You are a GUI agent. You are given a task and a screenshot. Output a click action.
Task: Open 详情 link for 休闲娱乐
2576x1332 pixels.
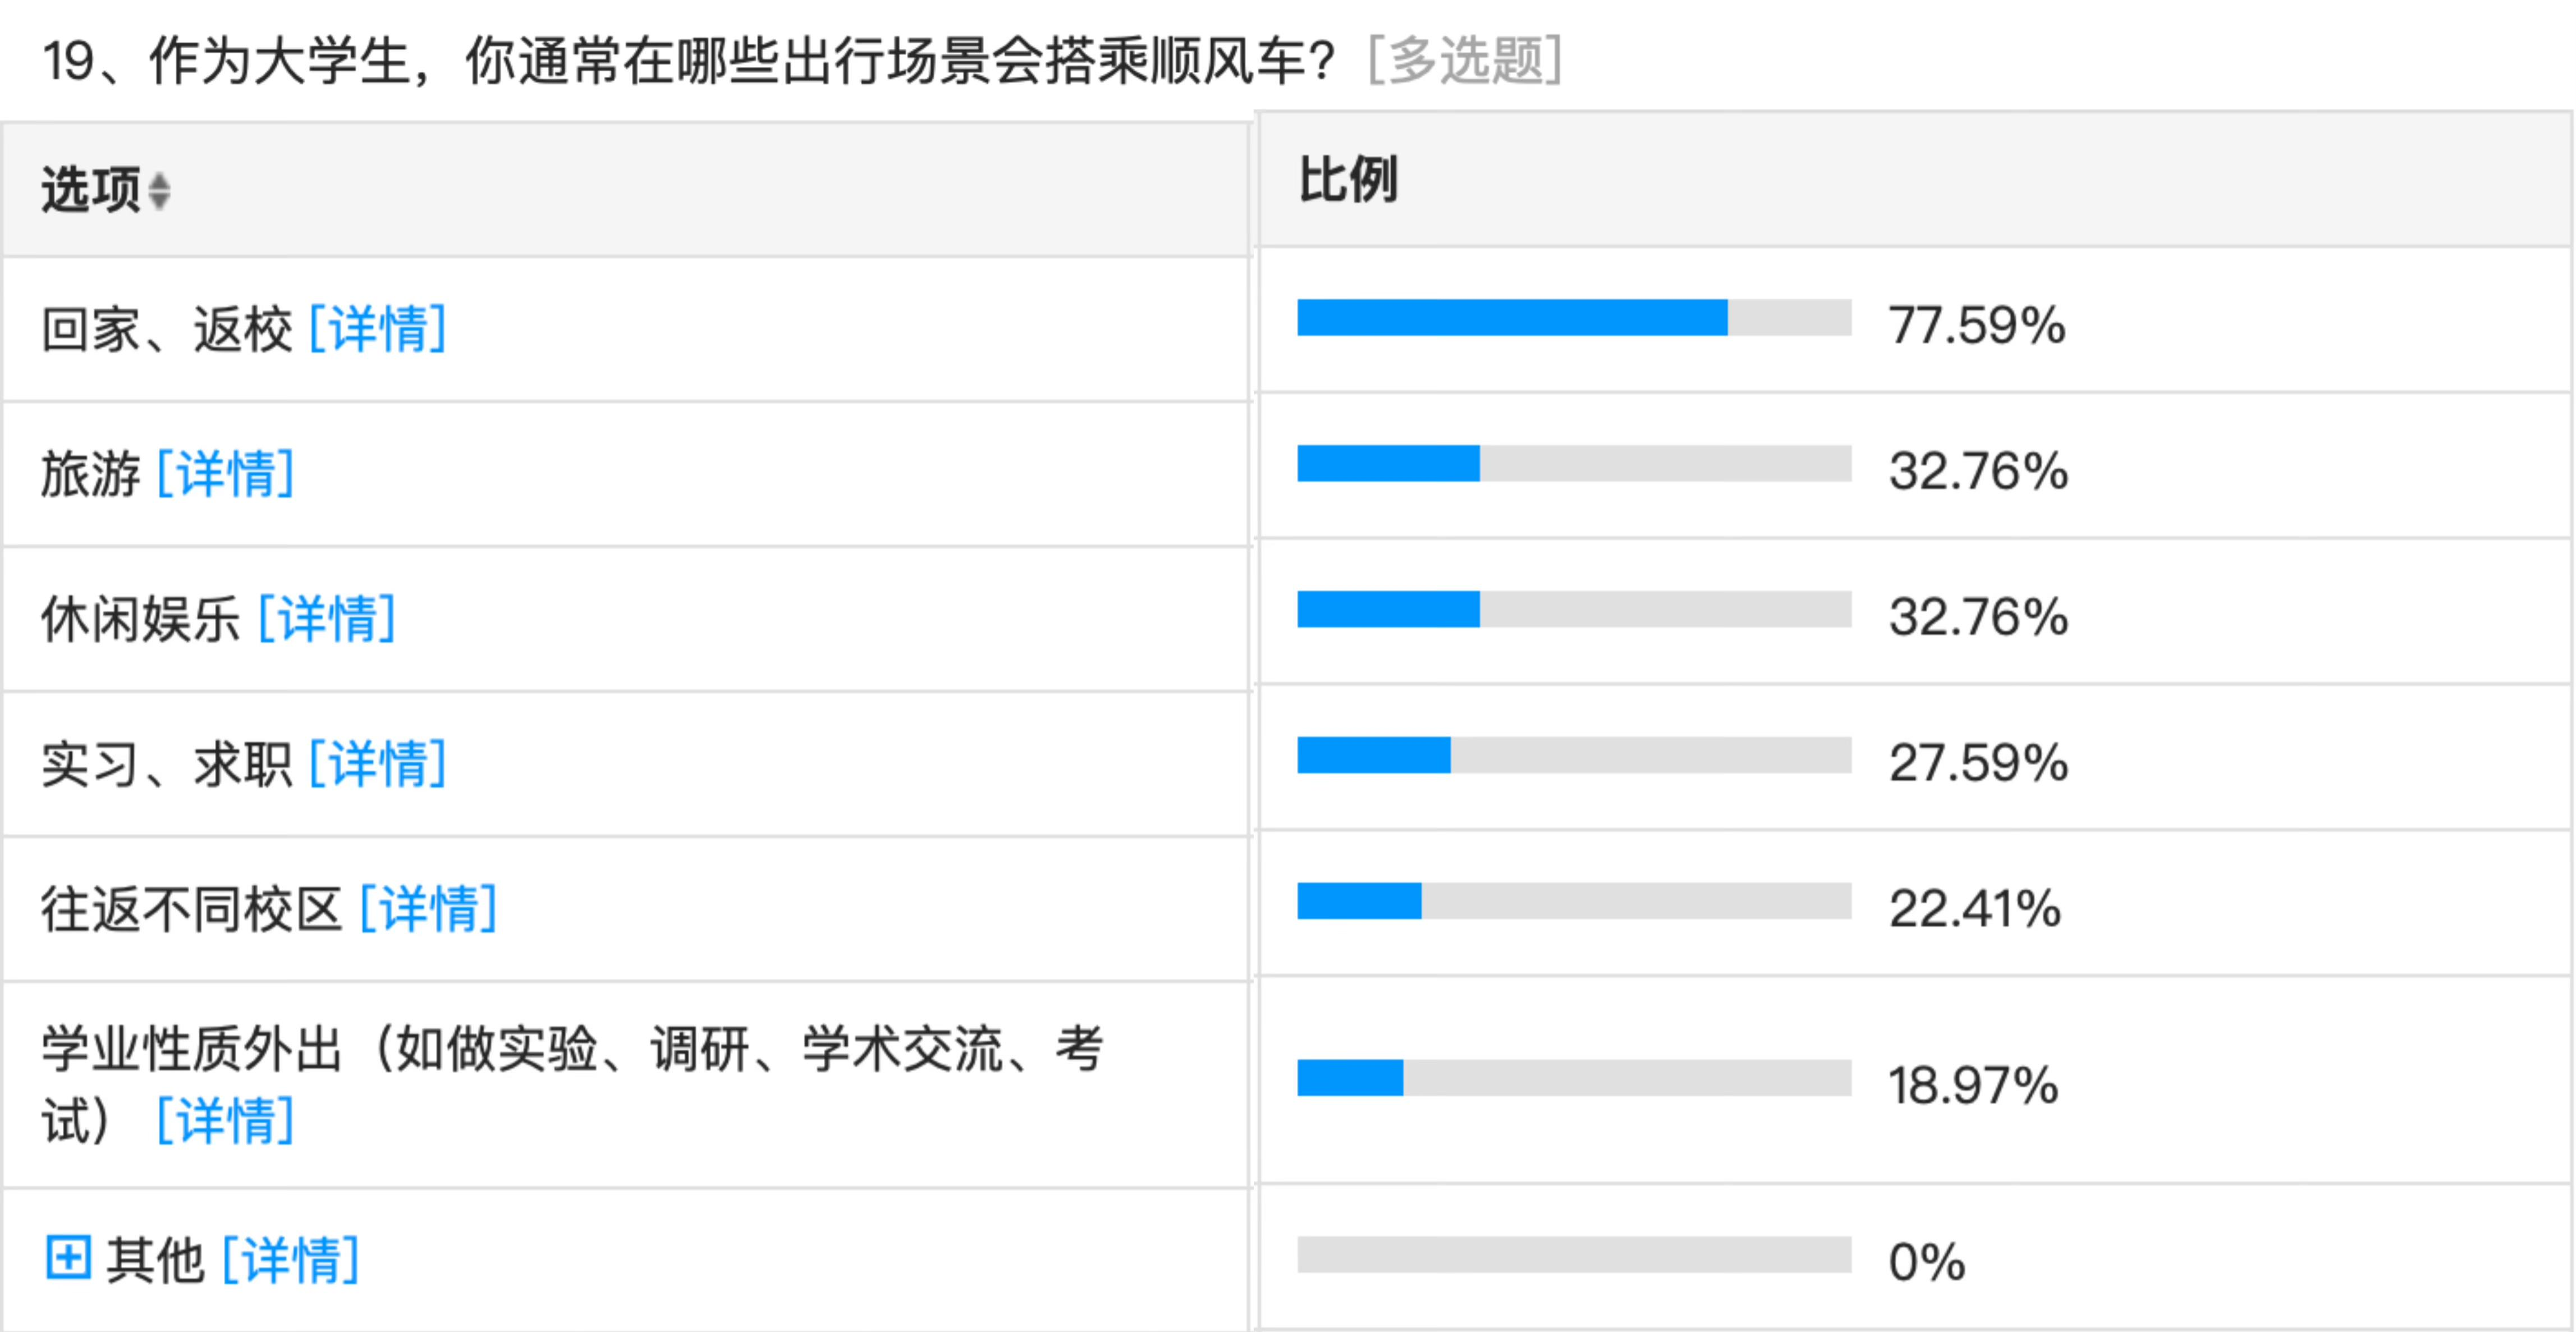(x=327, y=618)
